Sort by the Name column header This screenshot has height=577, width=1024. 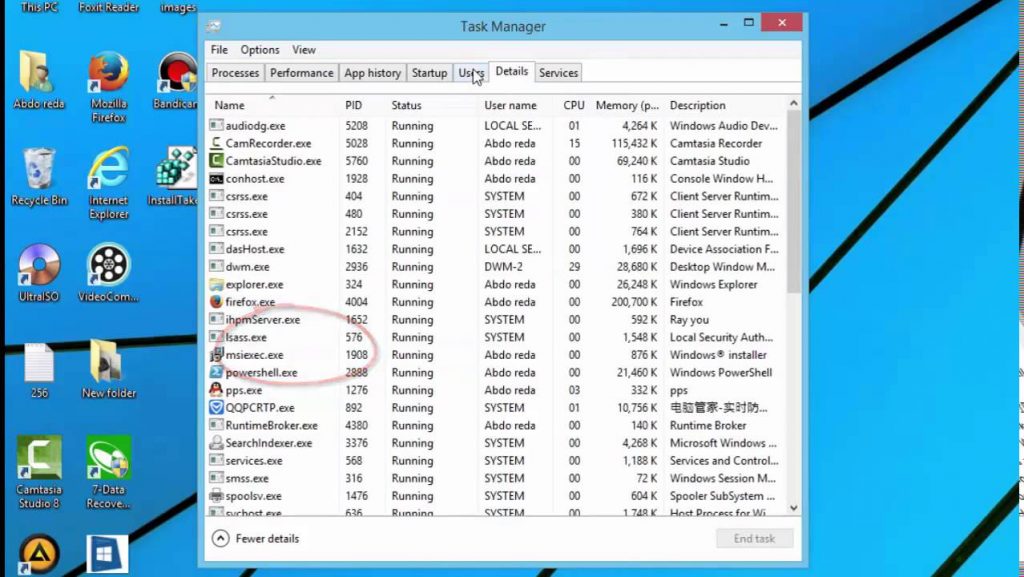coord(274,104)
